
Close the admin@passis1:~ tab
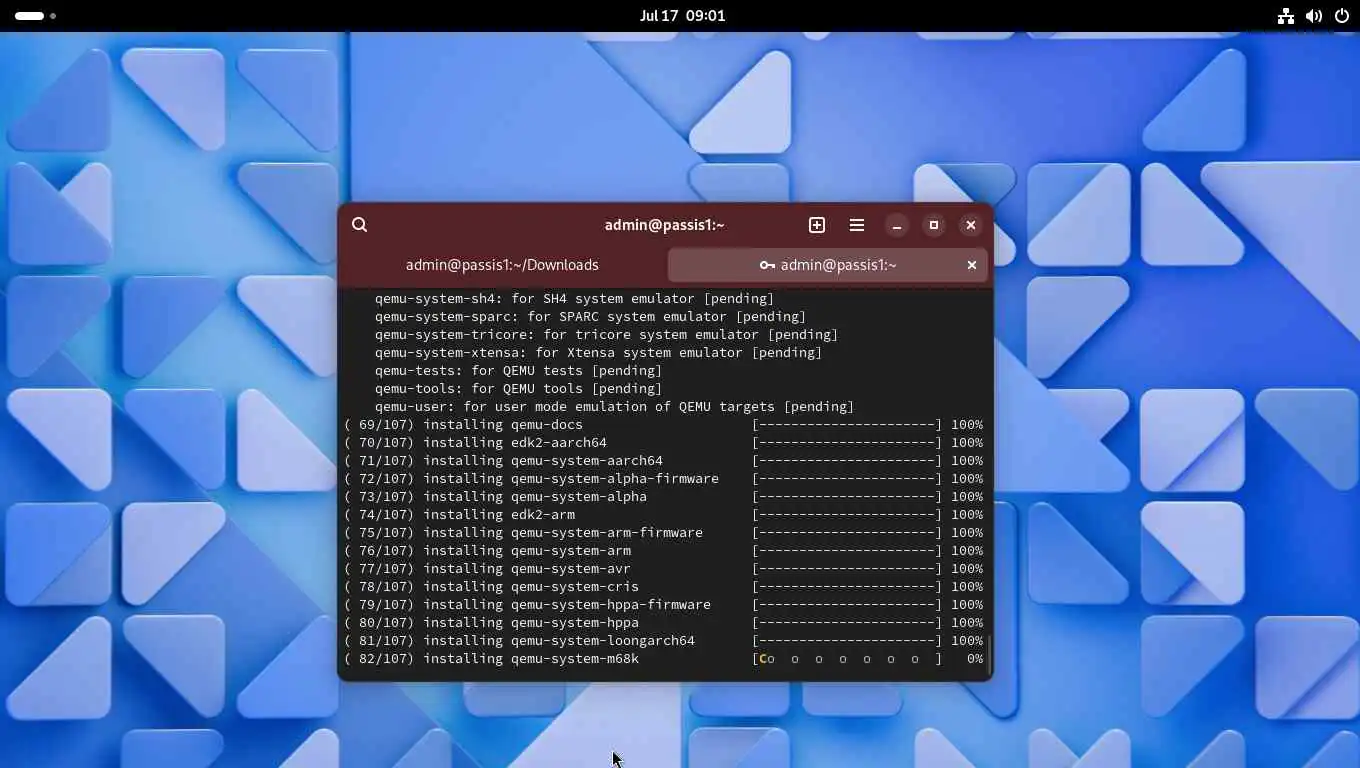click(971, 265)
